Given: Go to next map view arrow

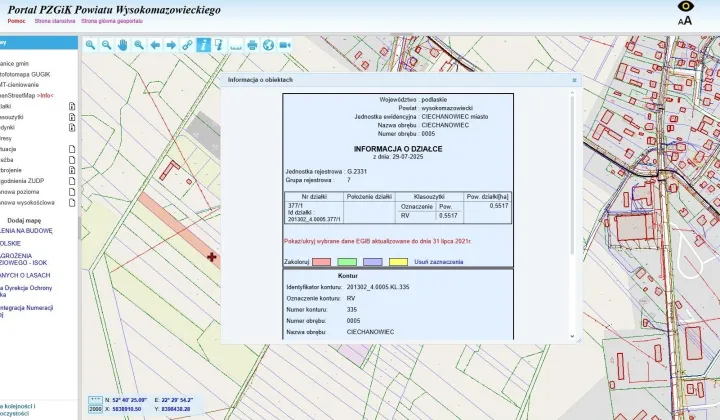Looking at the screenshot, I should tap(171, 45).
